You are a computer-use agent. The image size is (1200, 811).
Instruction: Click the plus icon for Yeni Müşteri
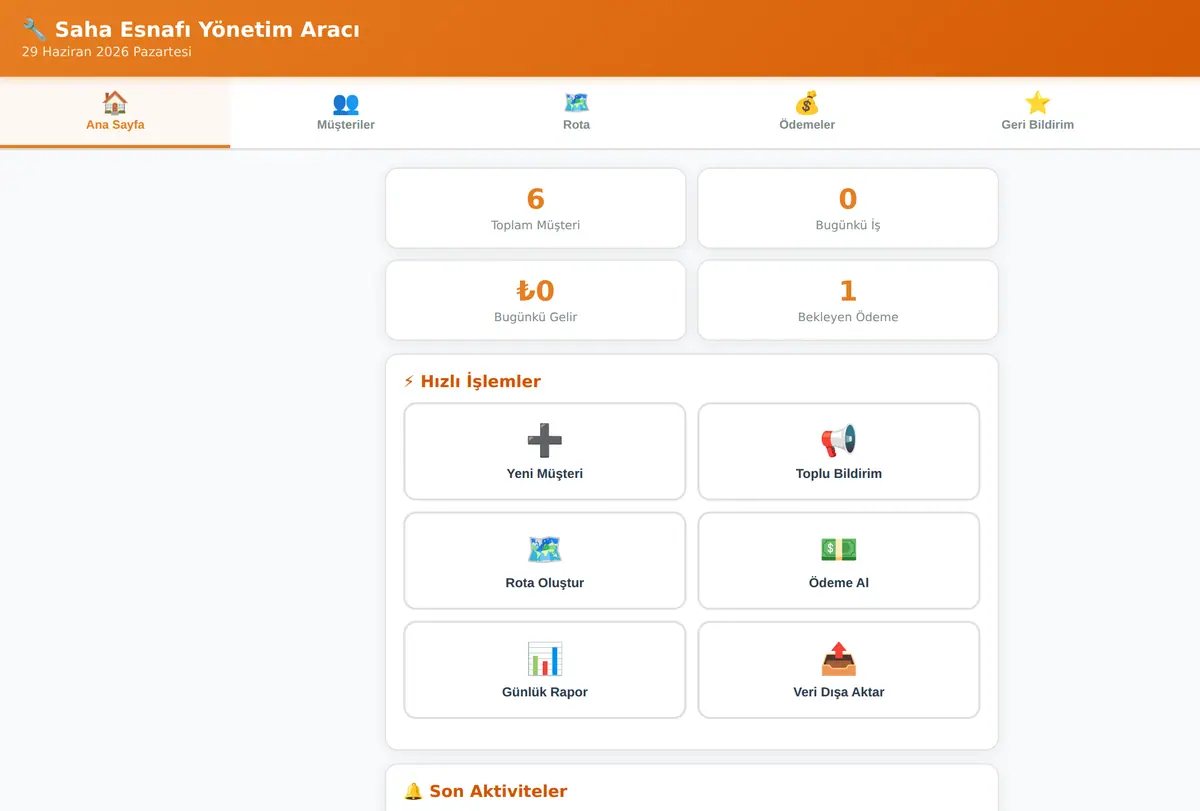545,440
